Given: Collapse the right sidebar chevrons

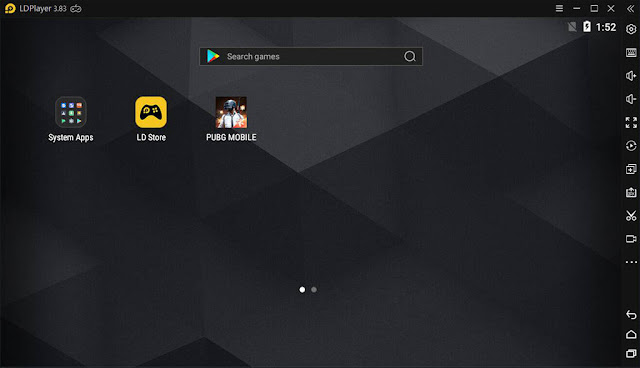Looking at the screenshot, I should [x=630, y=8].
